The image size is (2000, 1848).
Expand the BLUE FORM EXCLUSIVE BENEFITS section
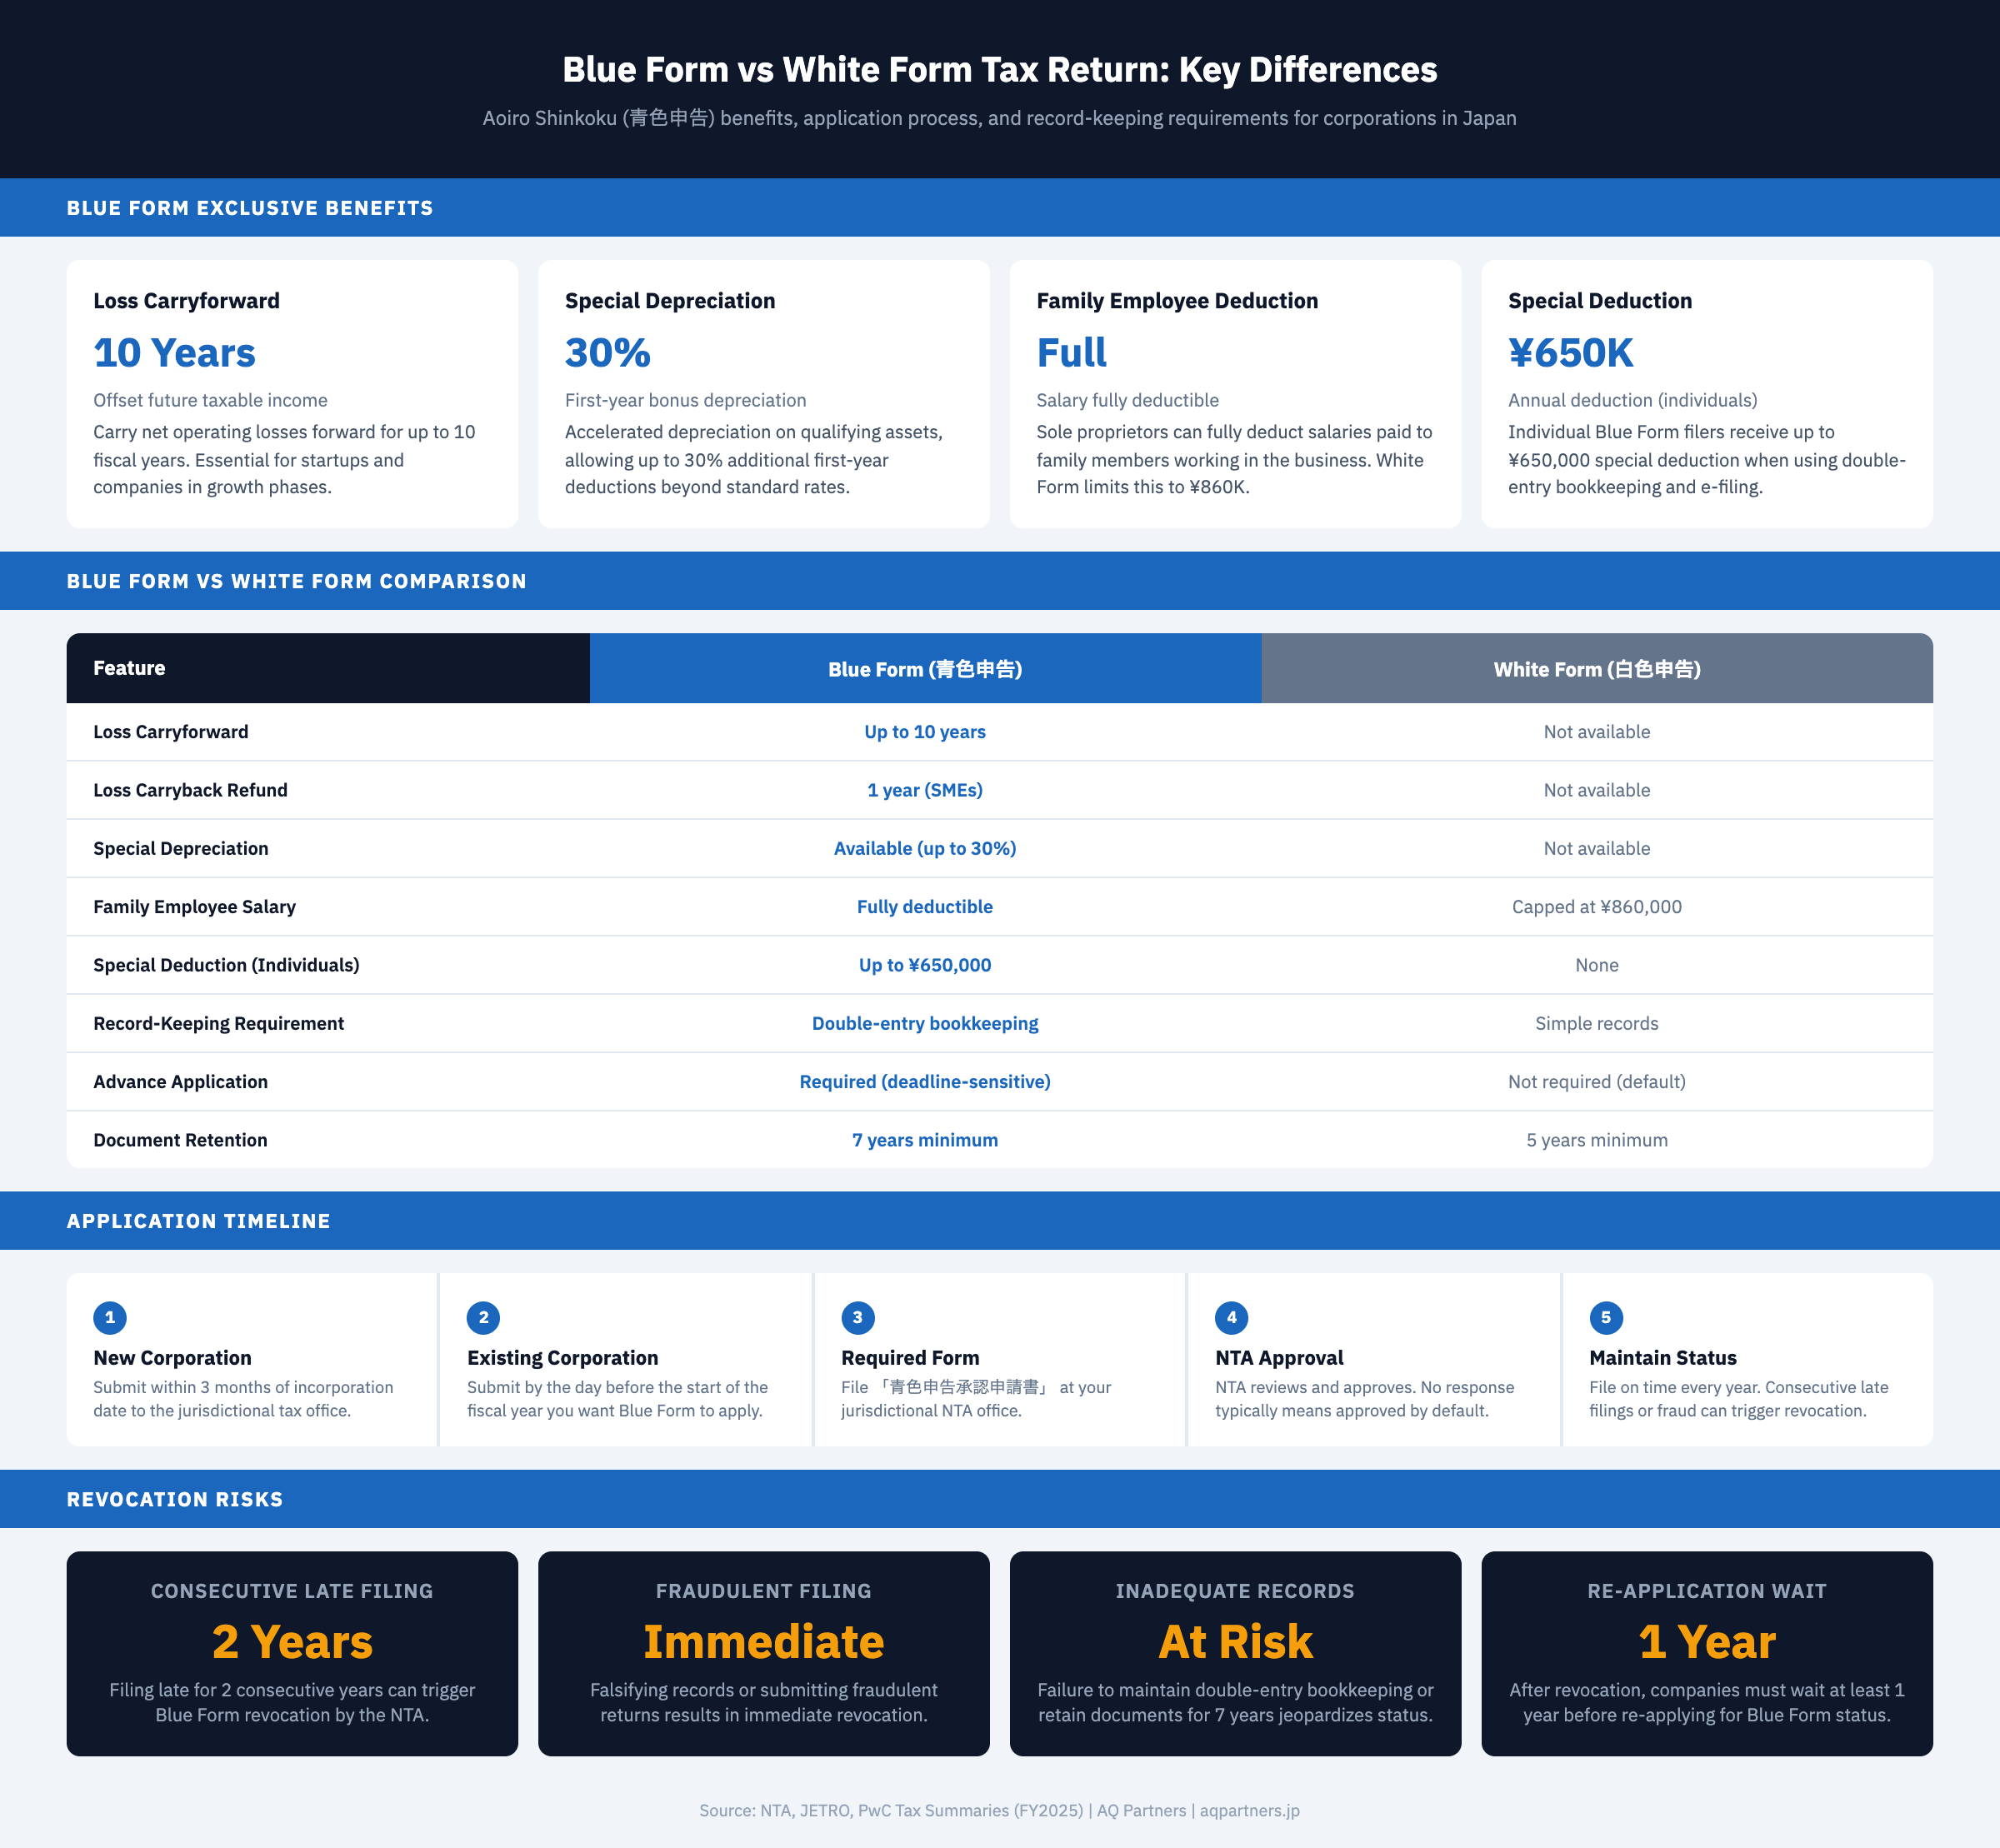pos(249,208)
